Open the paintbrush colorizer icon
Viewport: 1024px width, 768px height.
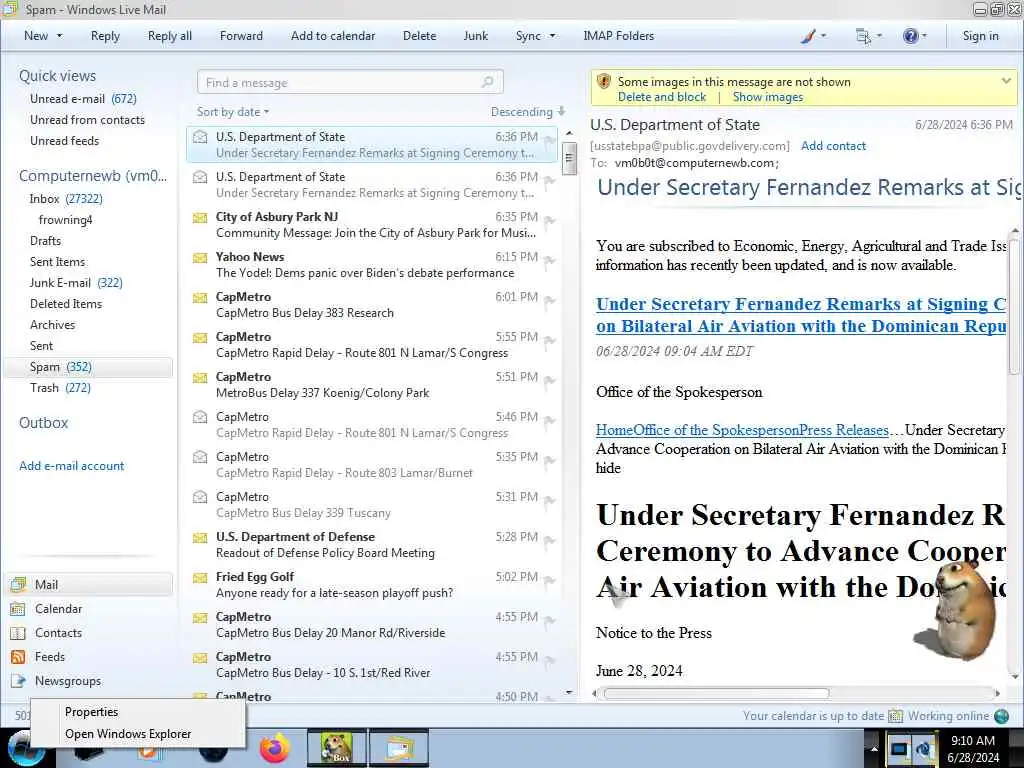coord(808,36)
